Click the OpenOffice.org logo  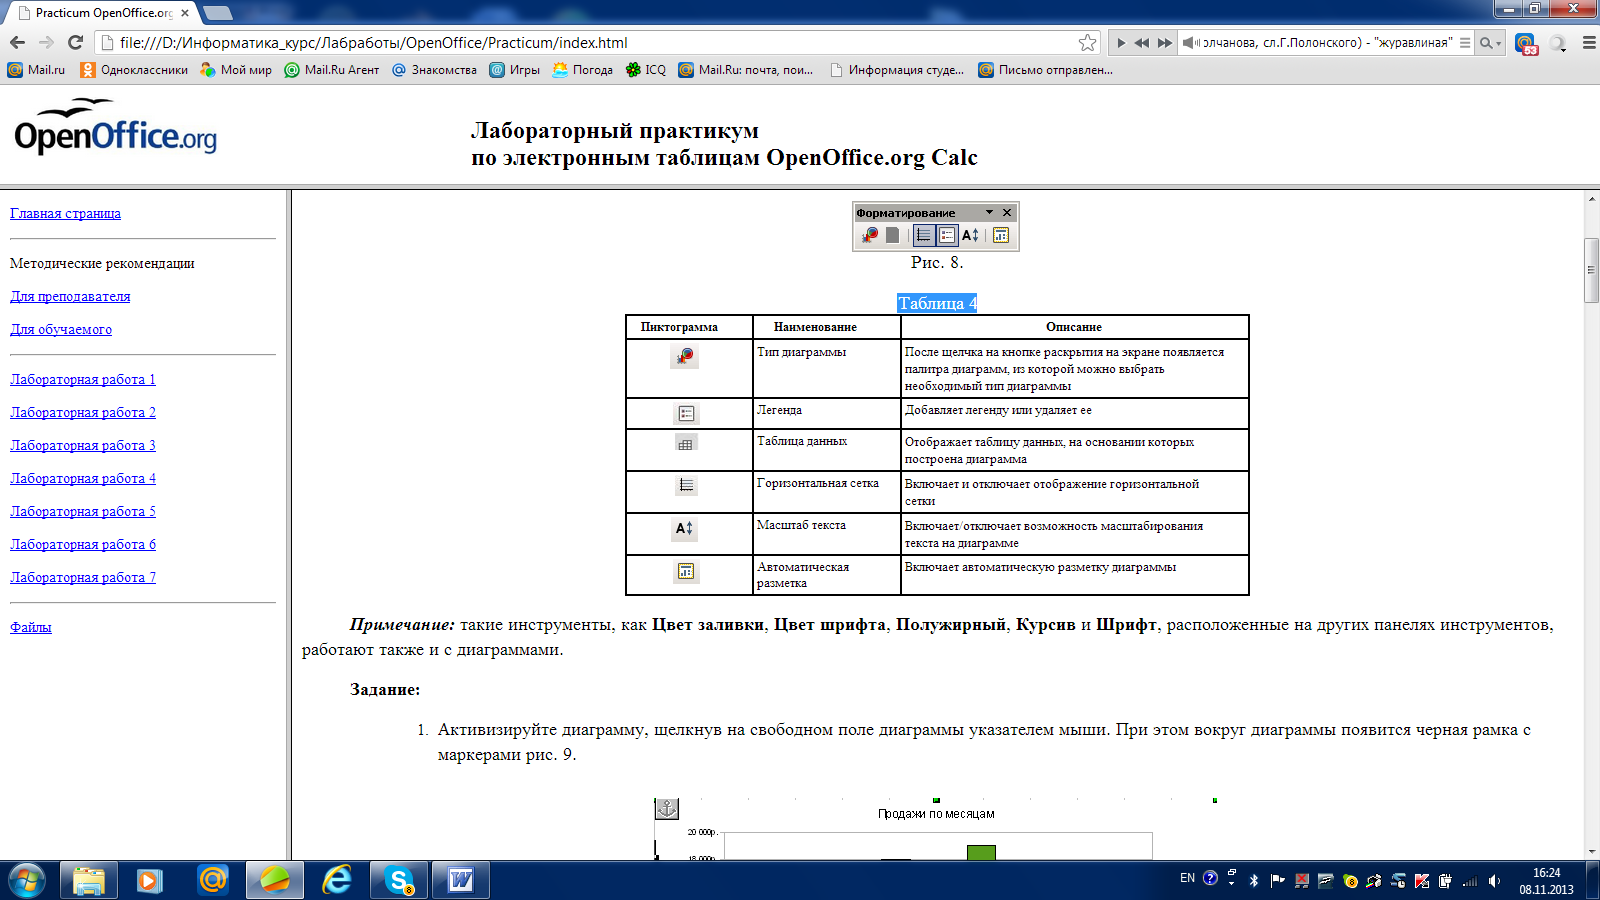(115, 127)
